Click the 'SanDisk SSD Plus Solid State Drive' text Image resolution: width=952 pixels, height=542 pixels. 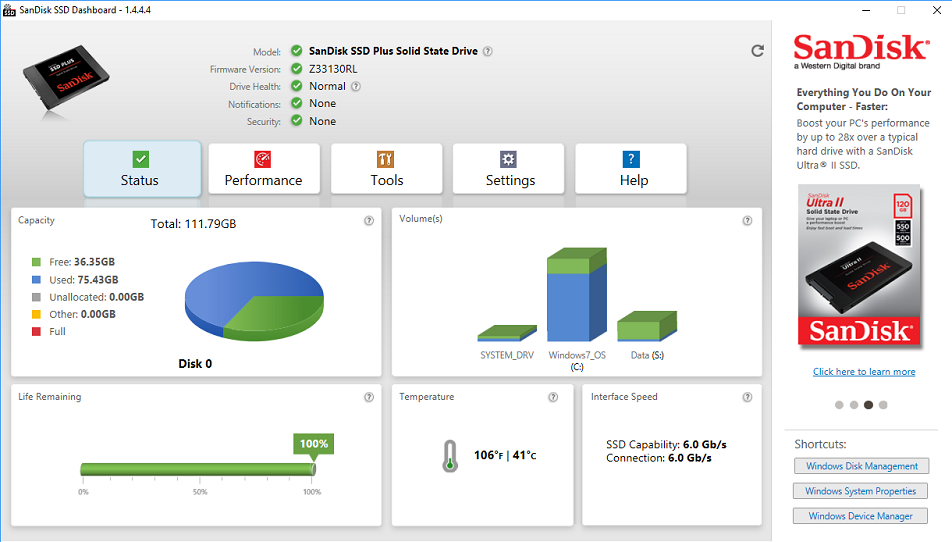[x=393, y=51]
